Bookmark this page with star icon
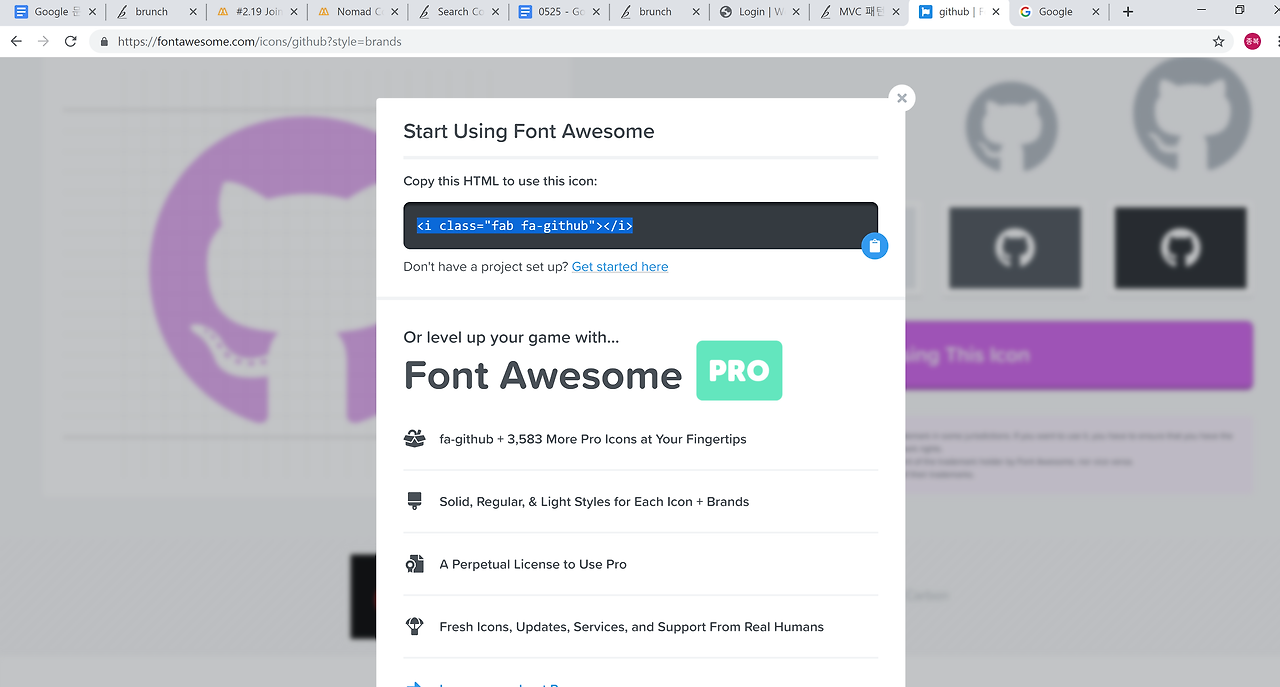 point(1218,42)
